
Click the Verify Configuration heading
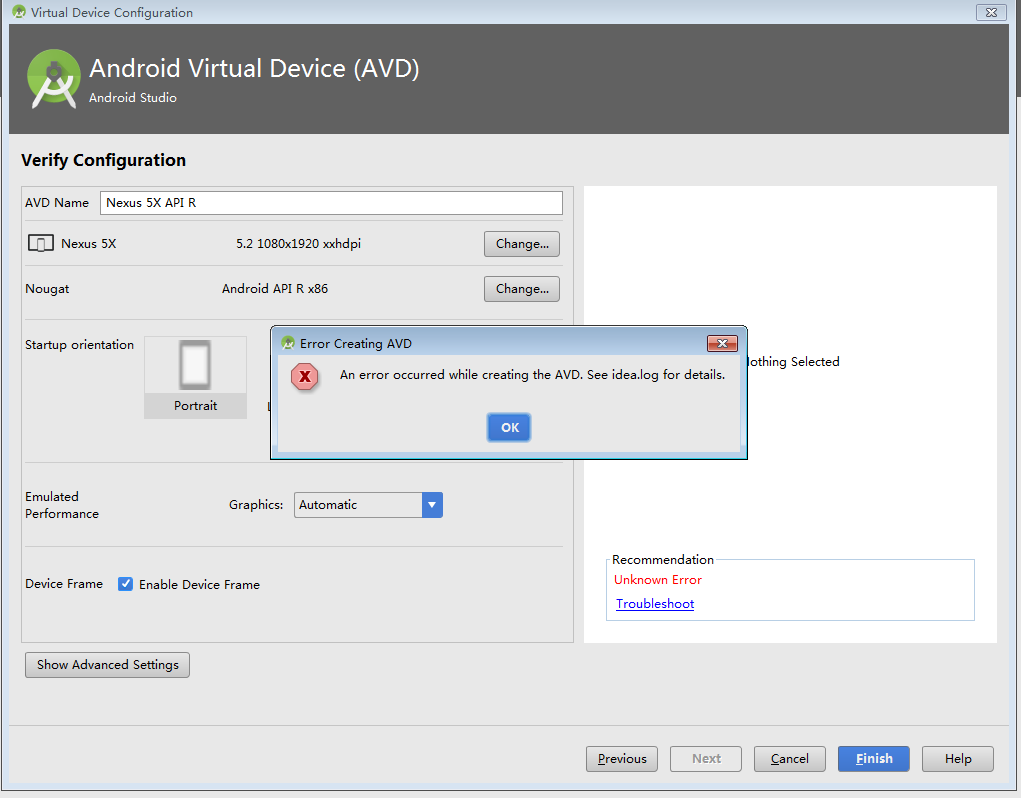click(104, 160)
